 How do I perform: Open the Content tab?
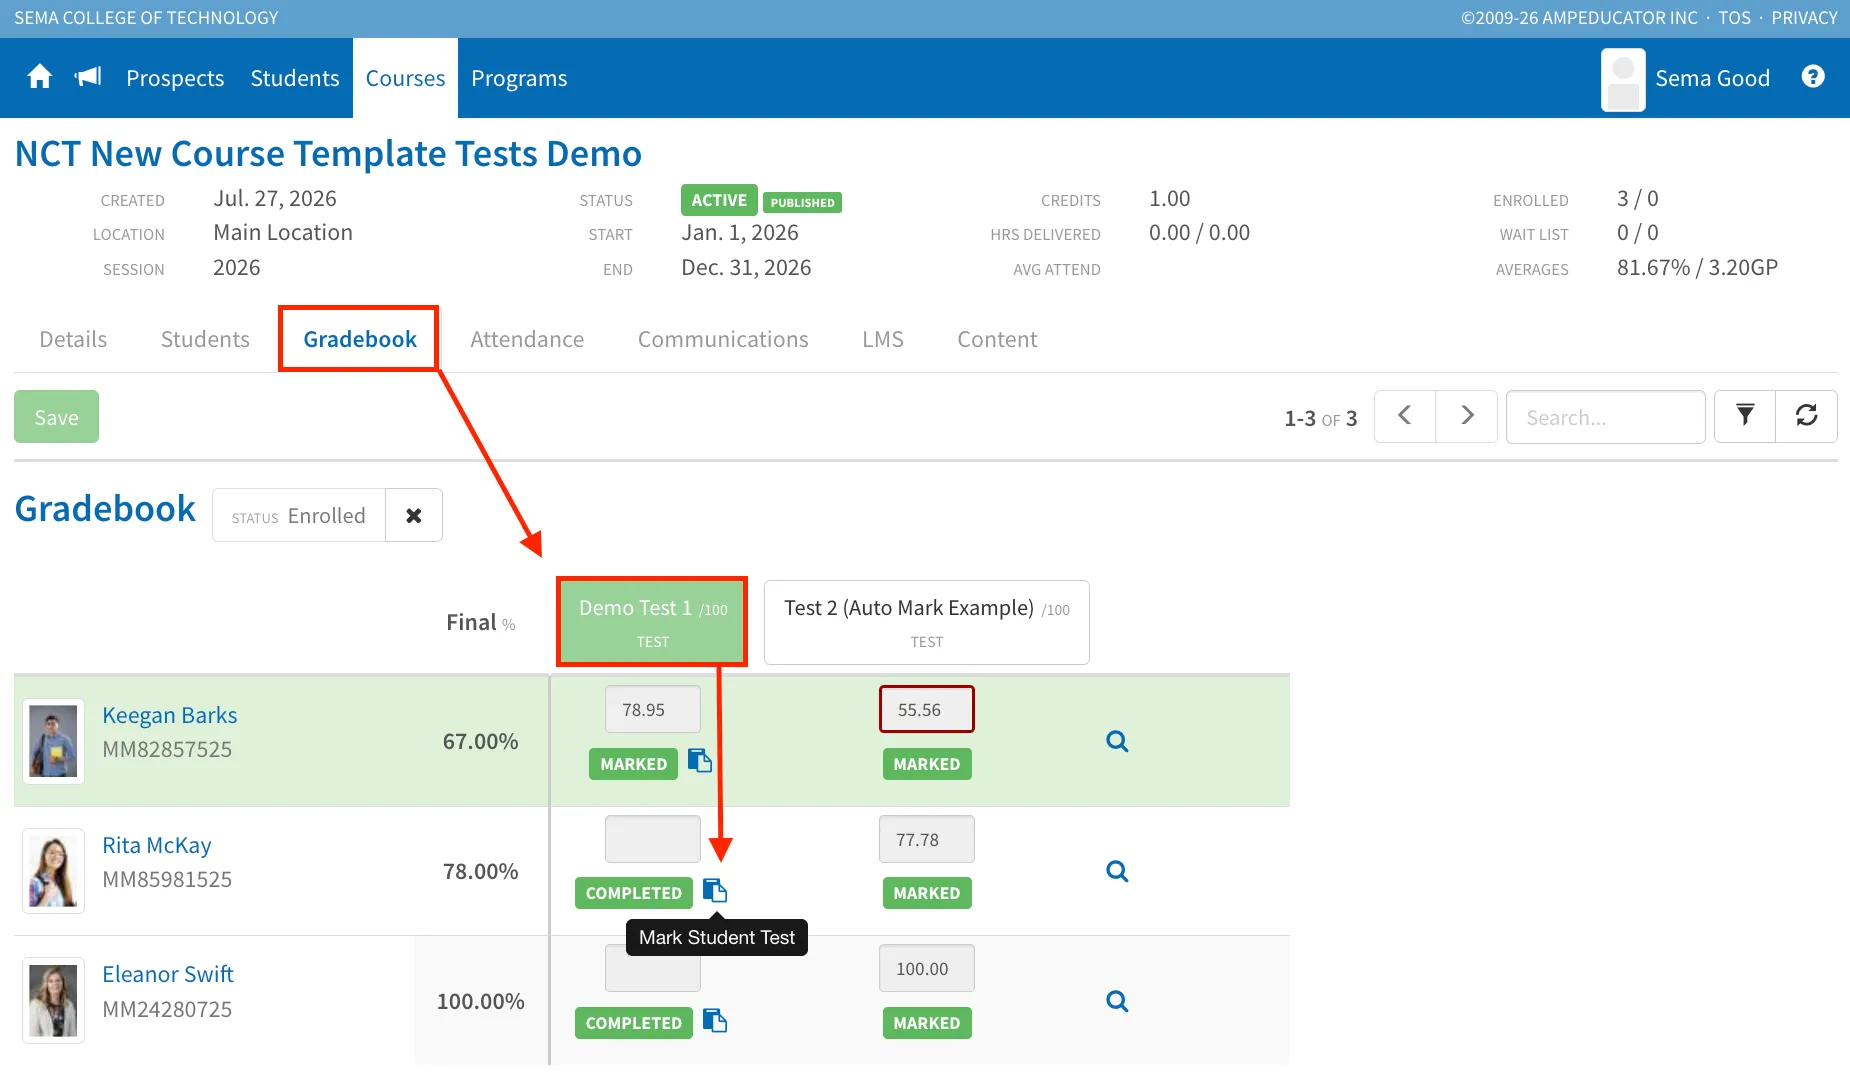click(997, 339)
